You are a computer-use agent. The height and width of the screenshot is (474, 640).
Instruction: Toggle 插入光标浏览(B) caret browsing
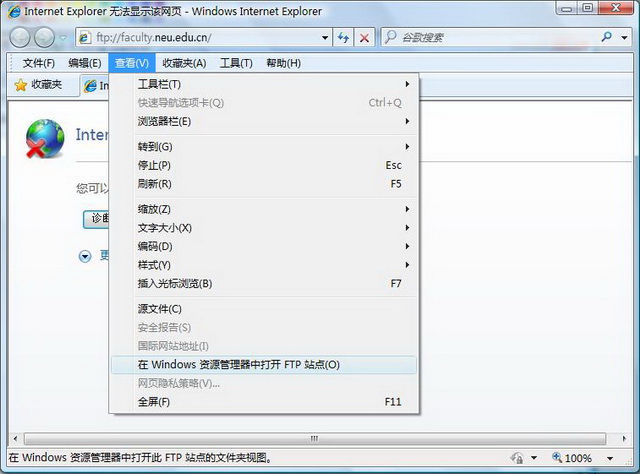(x=264, y=283)
